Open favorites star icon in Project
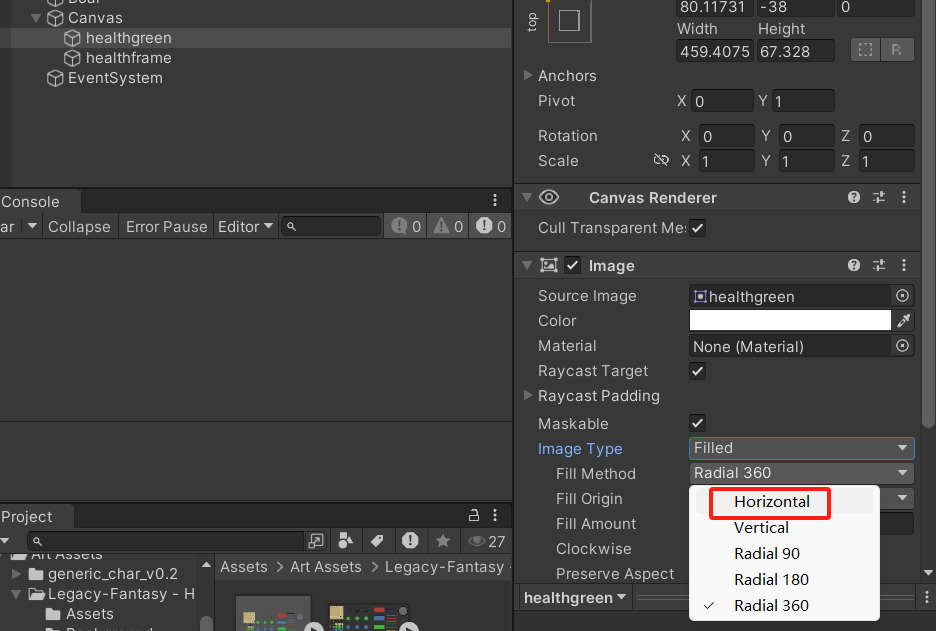The height and width of the screenshot is (631, 936). (x=443, y=541)
